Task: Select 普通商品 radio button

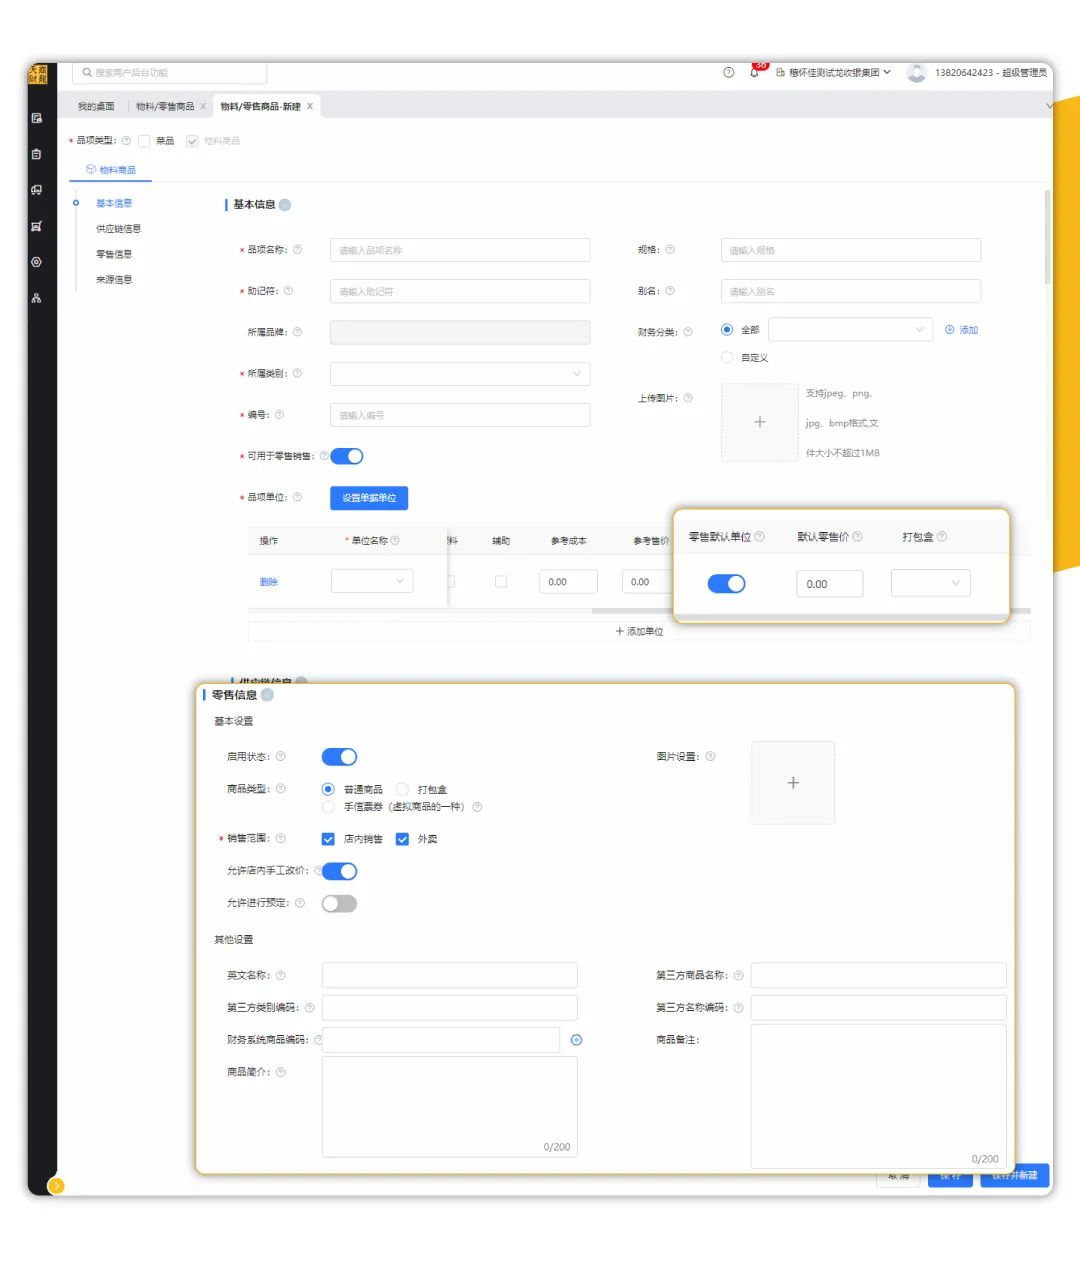Action: (x=328, y=789)
